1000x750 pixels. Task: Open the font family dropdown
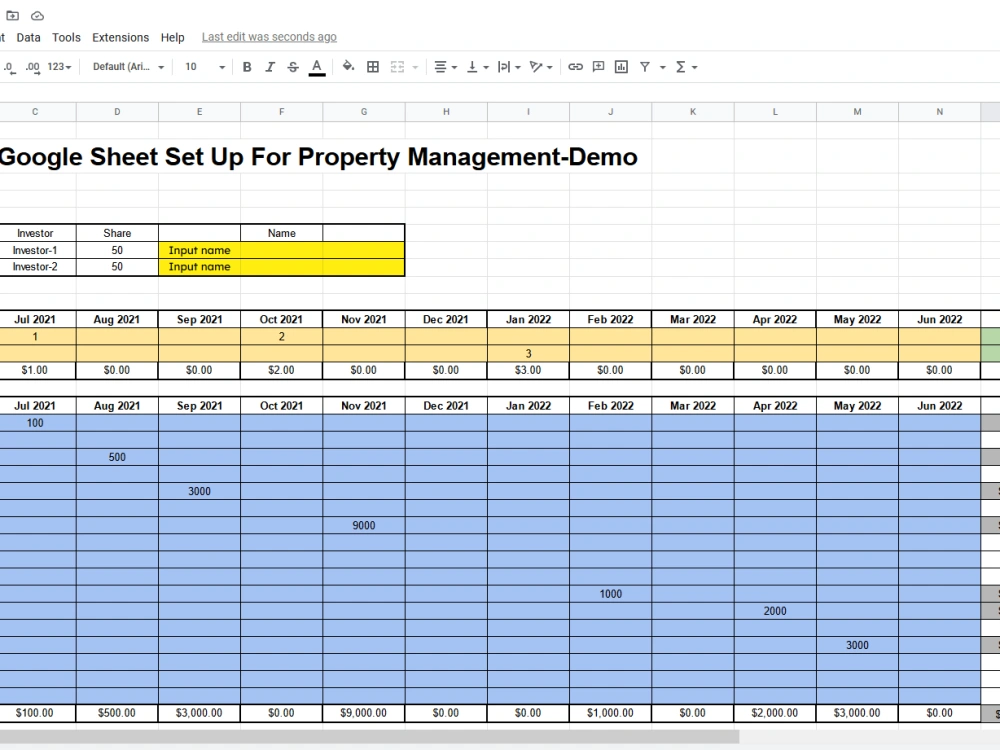[x=128, y=67]
